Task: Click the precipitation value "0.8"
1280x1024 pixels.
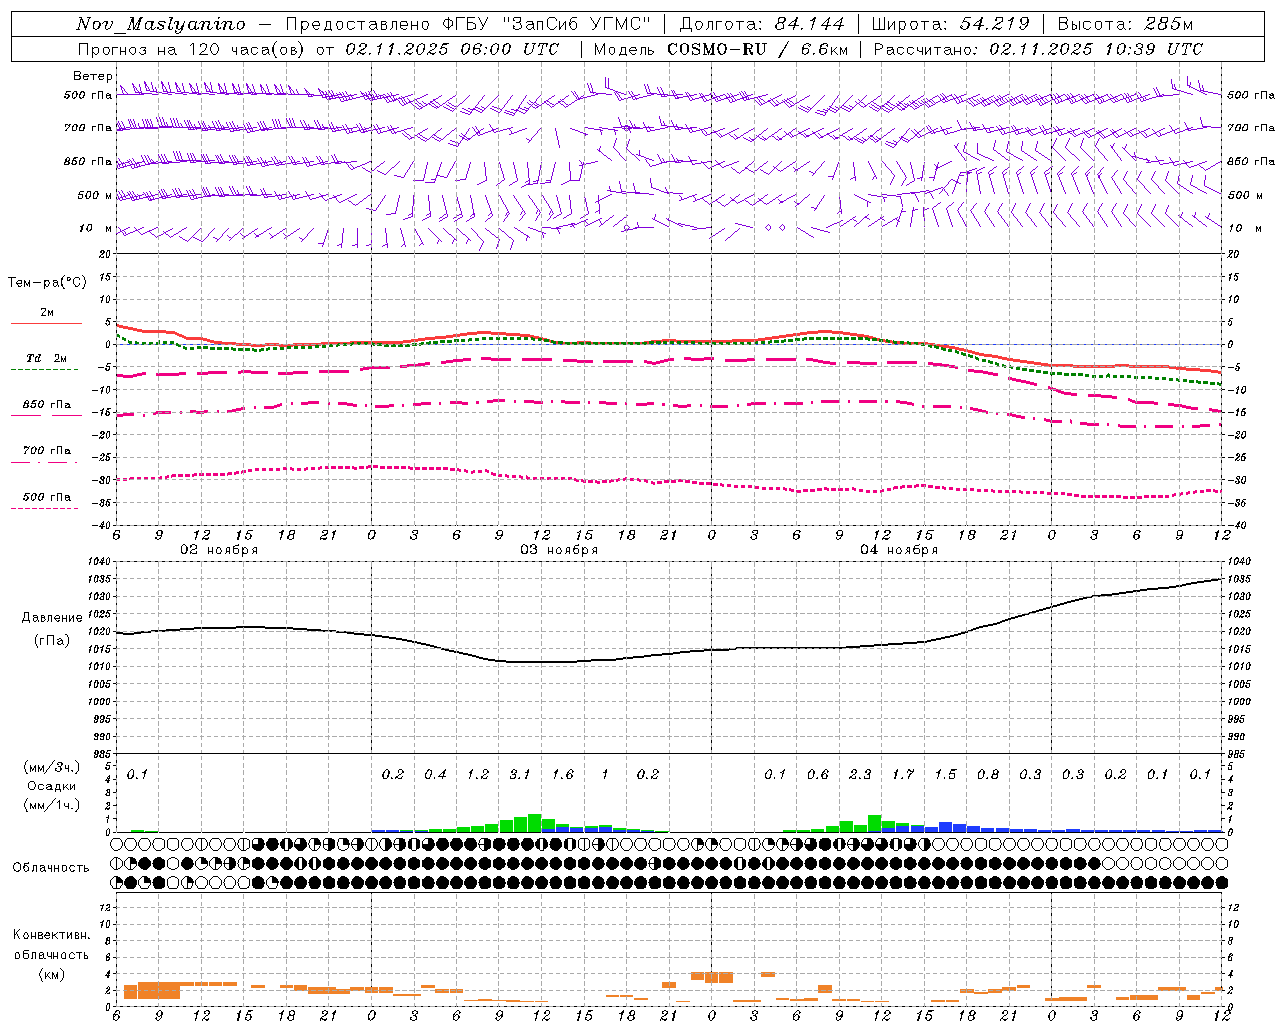Action: [988, 775]
